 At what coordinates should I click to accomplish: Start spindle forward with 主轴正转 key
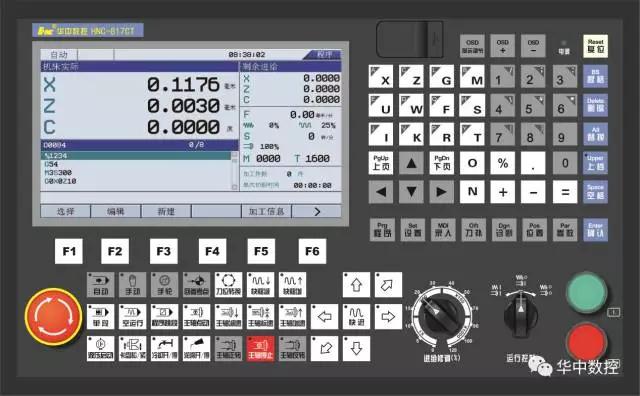click(x=229, y=349)
